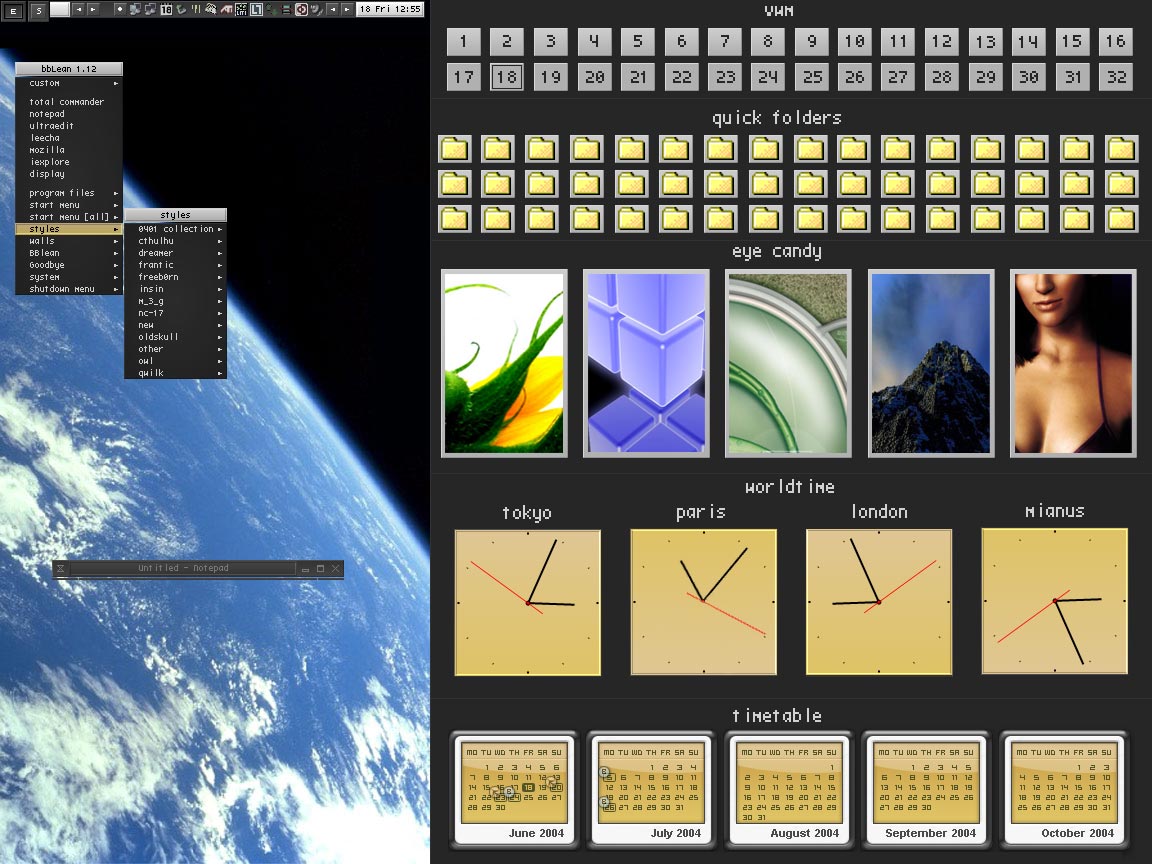Select the highlighted VWM workspace 18
This screenshot has height=864, width=1152.
(507, 77)
